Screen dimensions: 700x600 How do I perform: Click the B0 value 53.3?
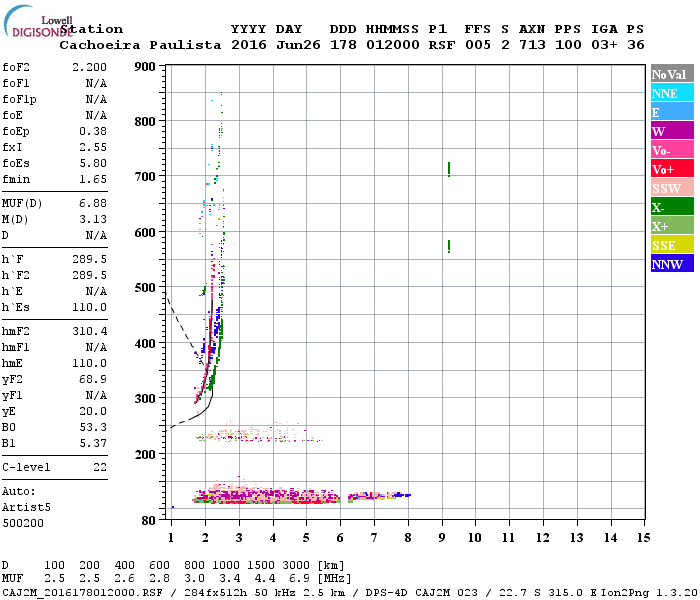click(x=93, y=428)
